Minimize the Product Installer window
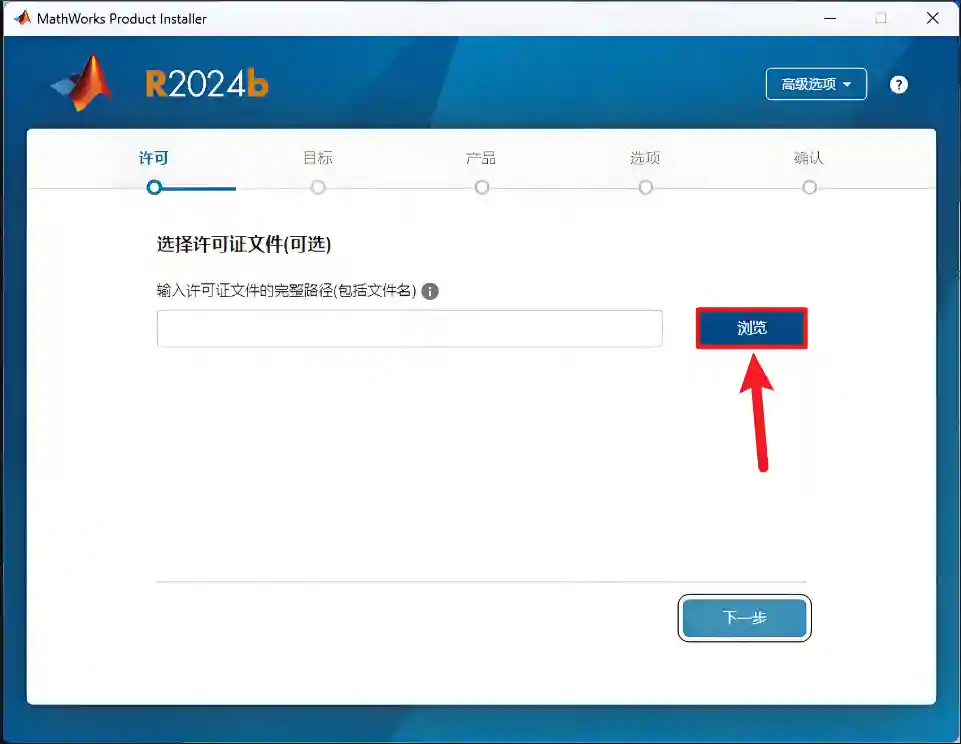Image resolution: width=961 pixels, height=744 pixels. click(829, 18)
